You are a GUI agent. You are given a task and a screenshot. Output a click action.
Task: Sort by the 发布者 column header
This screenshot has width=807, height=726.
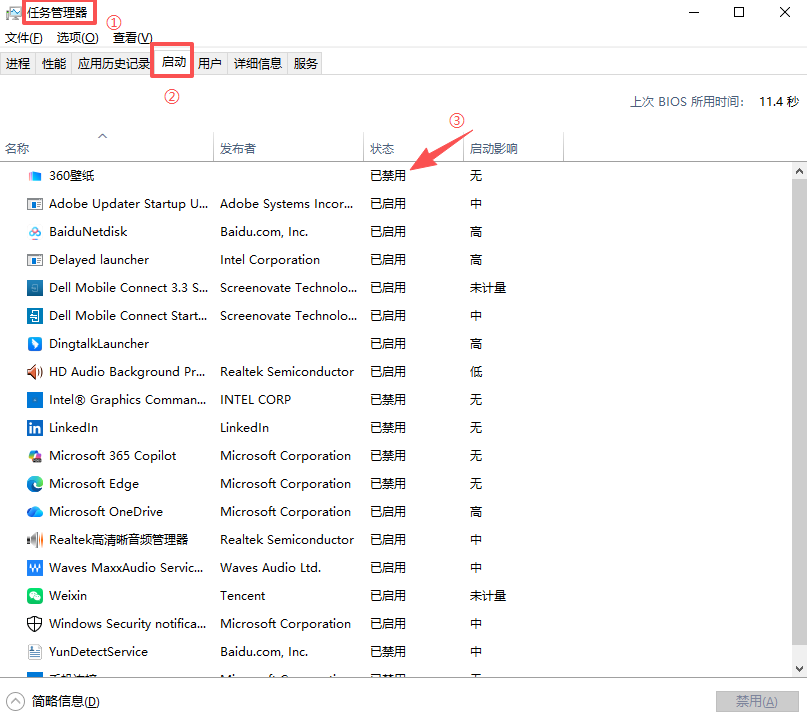pyautogui.click(x=289, y=147)
